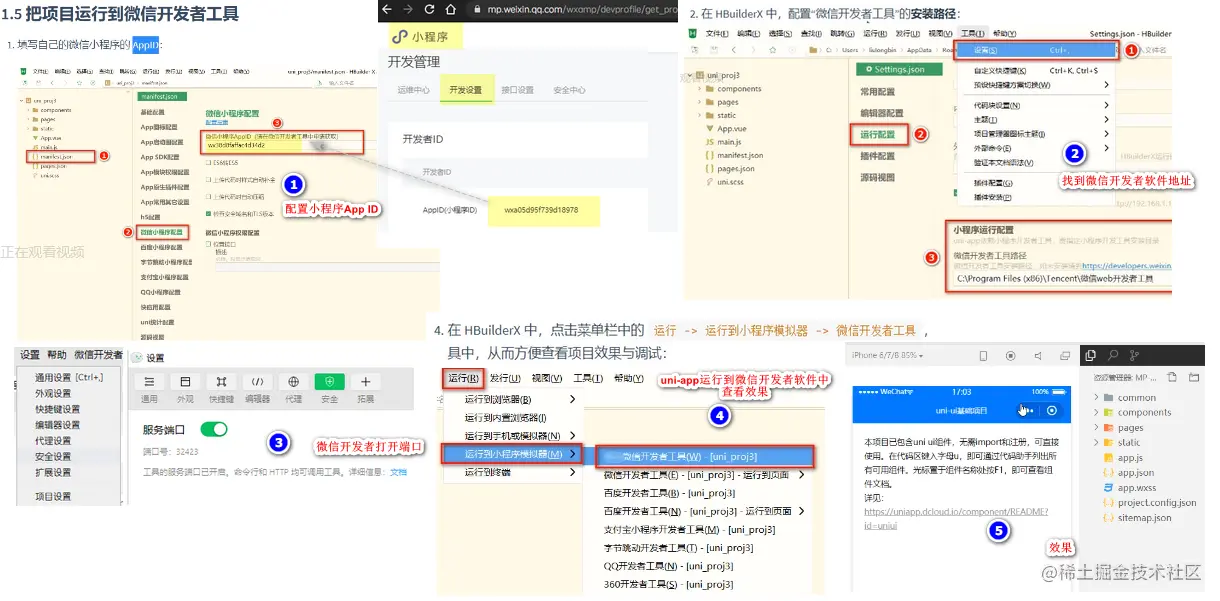The image size is (1220, 601).
Task: Click the browser back arrow
Action: (386, 8)
